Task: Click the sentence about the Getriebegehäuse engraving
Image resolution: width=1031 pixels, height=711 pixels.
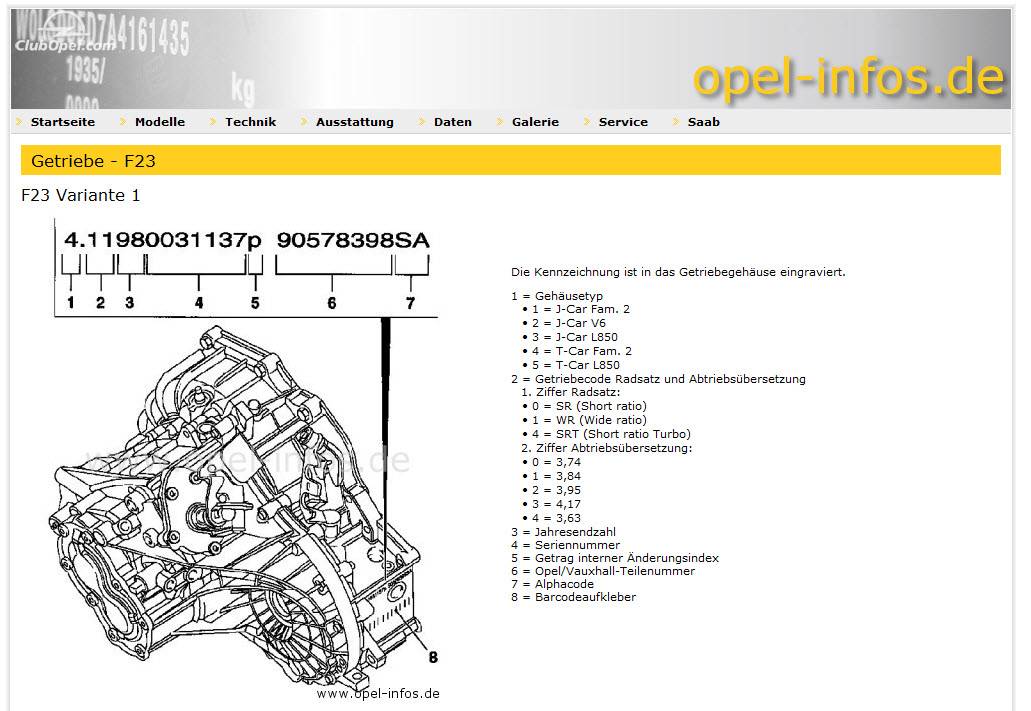Action: point(678,272)
